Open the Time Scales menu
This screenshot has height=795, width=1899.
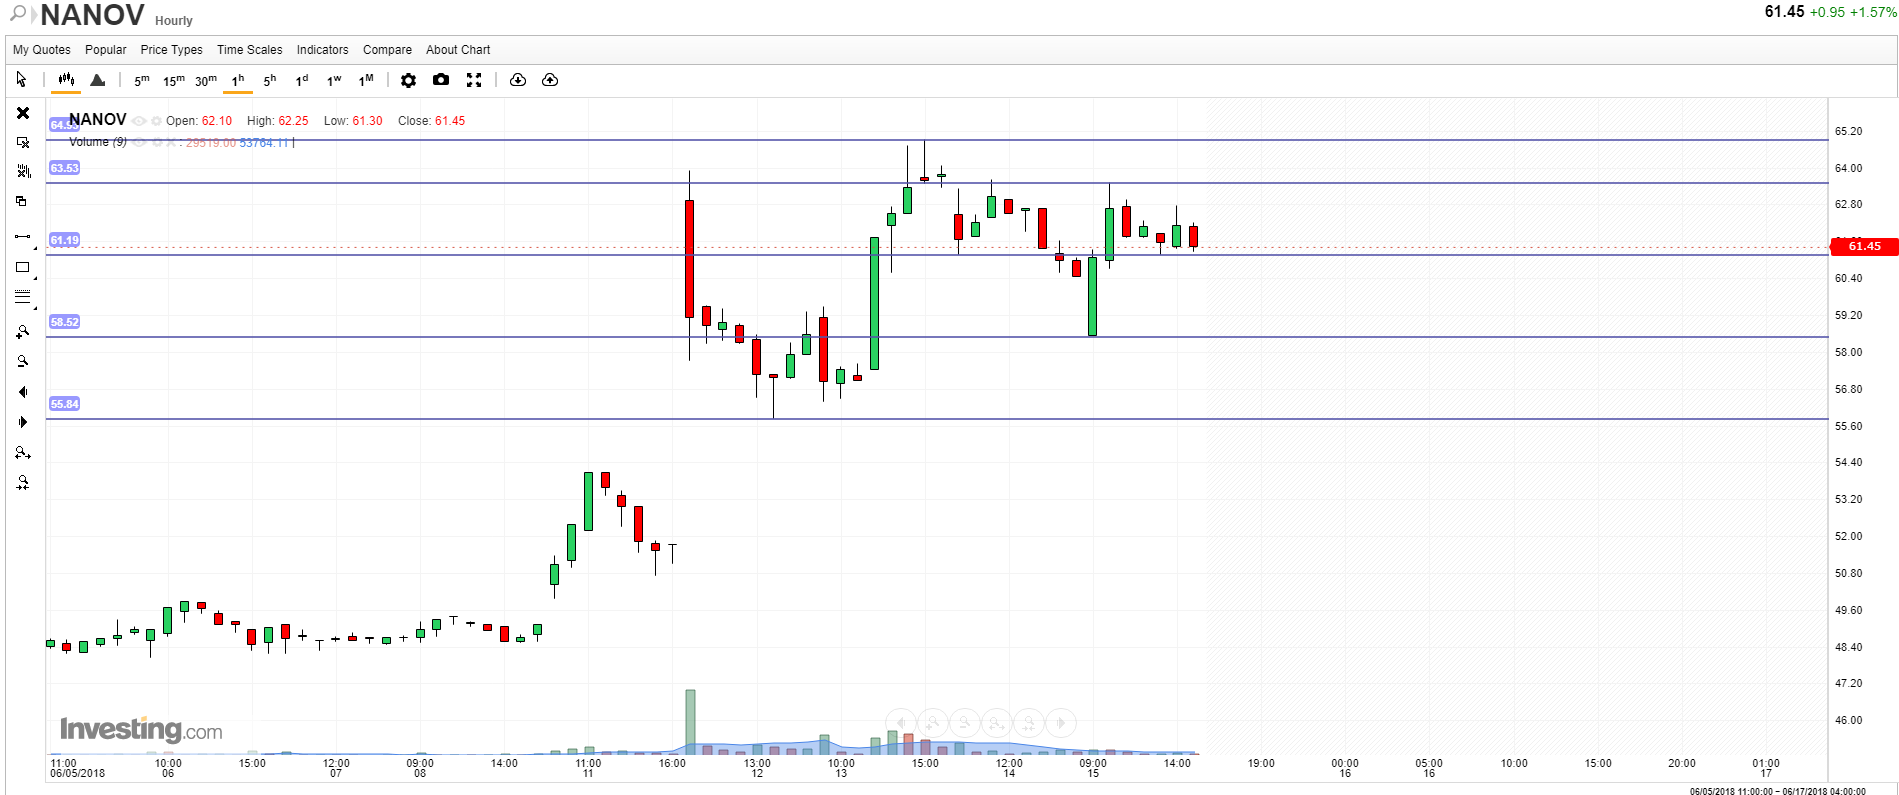tap(249, 50)
